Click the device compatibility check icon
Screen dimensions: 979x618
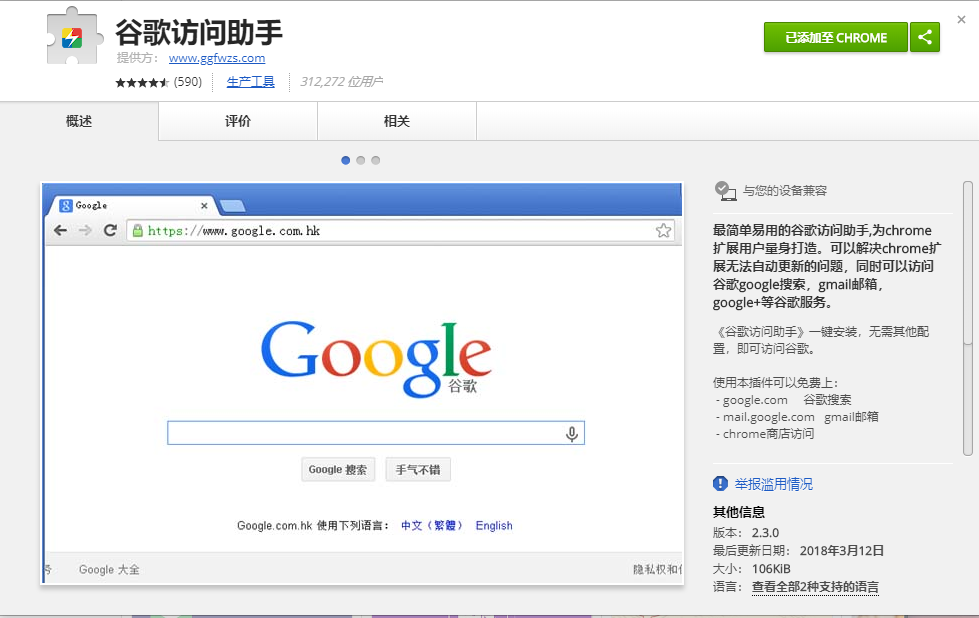click(725, 190)
